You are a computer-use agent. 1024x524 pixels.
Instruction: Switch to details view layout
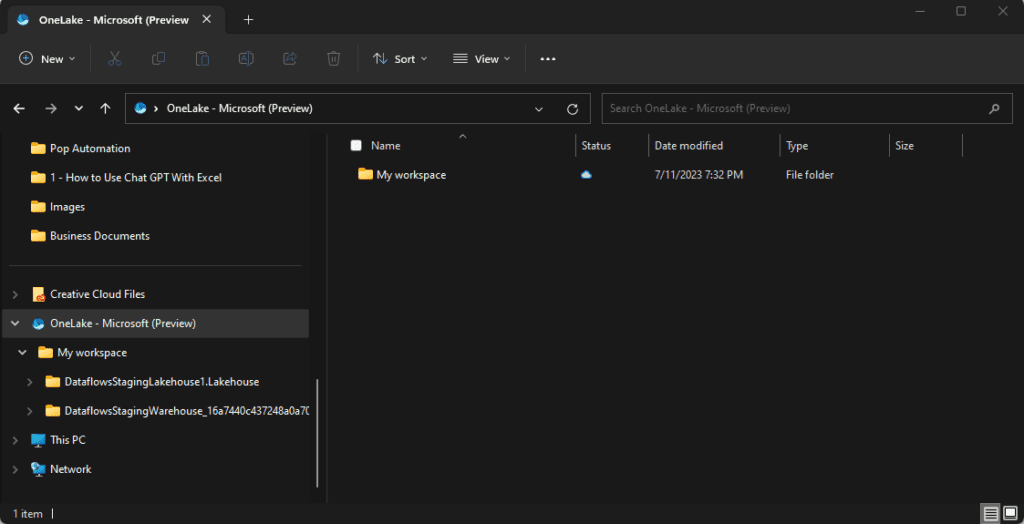click(991, 514)
